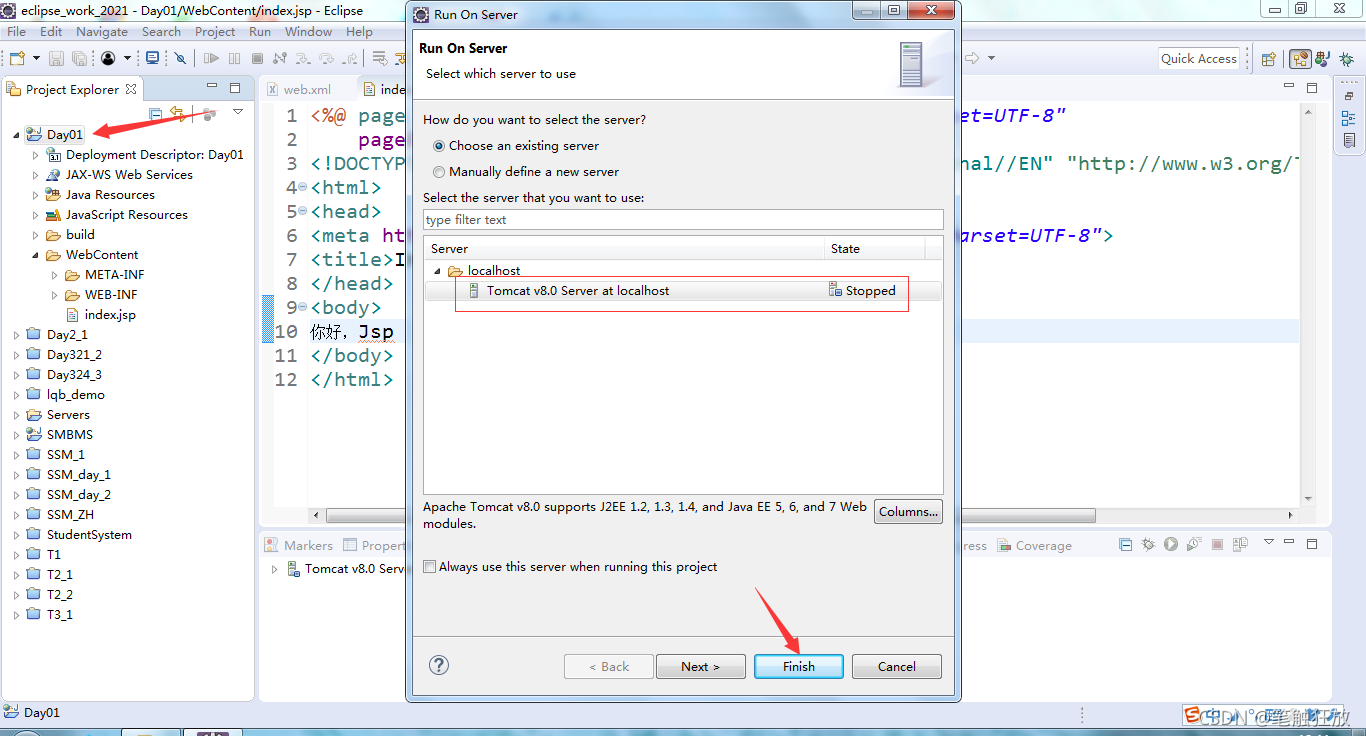This screenshot has height=736, width=1366.
Task: Click the Terminate icon in main toolbar
Action: [x=257, y=59]
